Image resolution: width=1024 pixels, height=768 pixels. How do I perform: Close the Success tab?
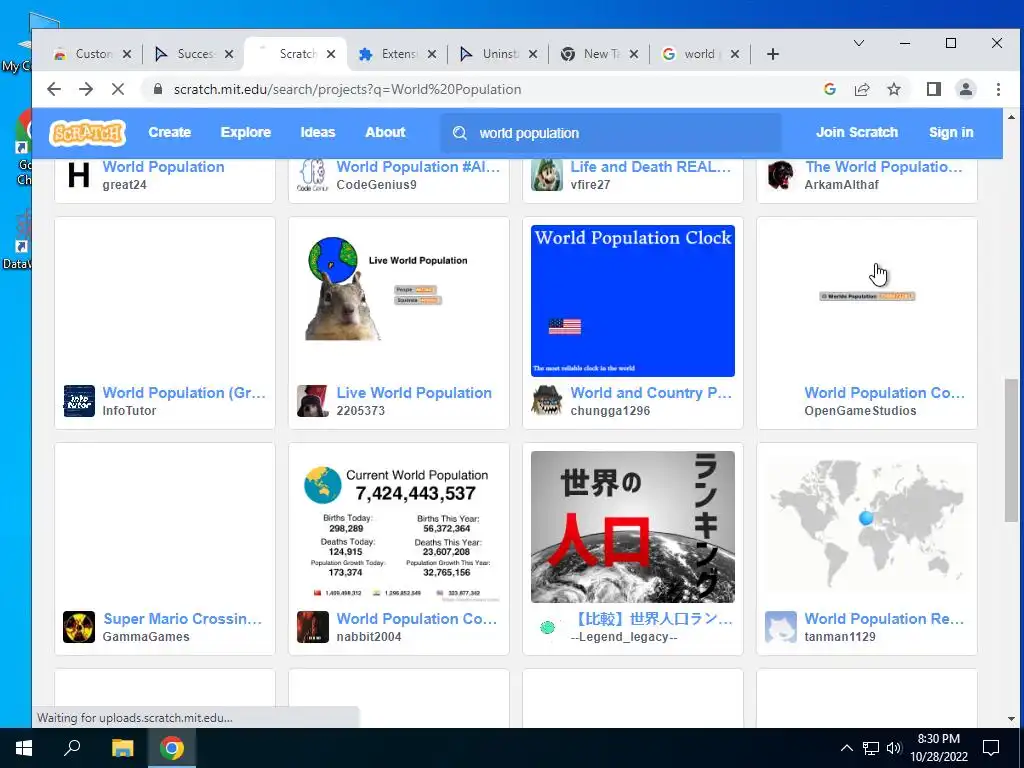click(229, 54)
